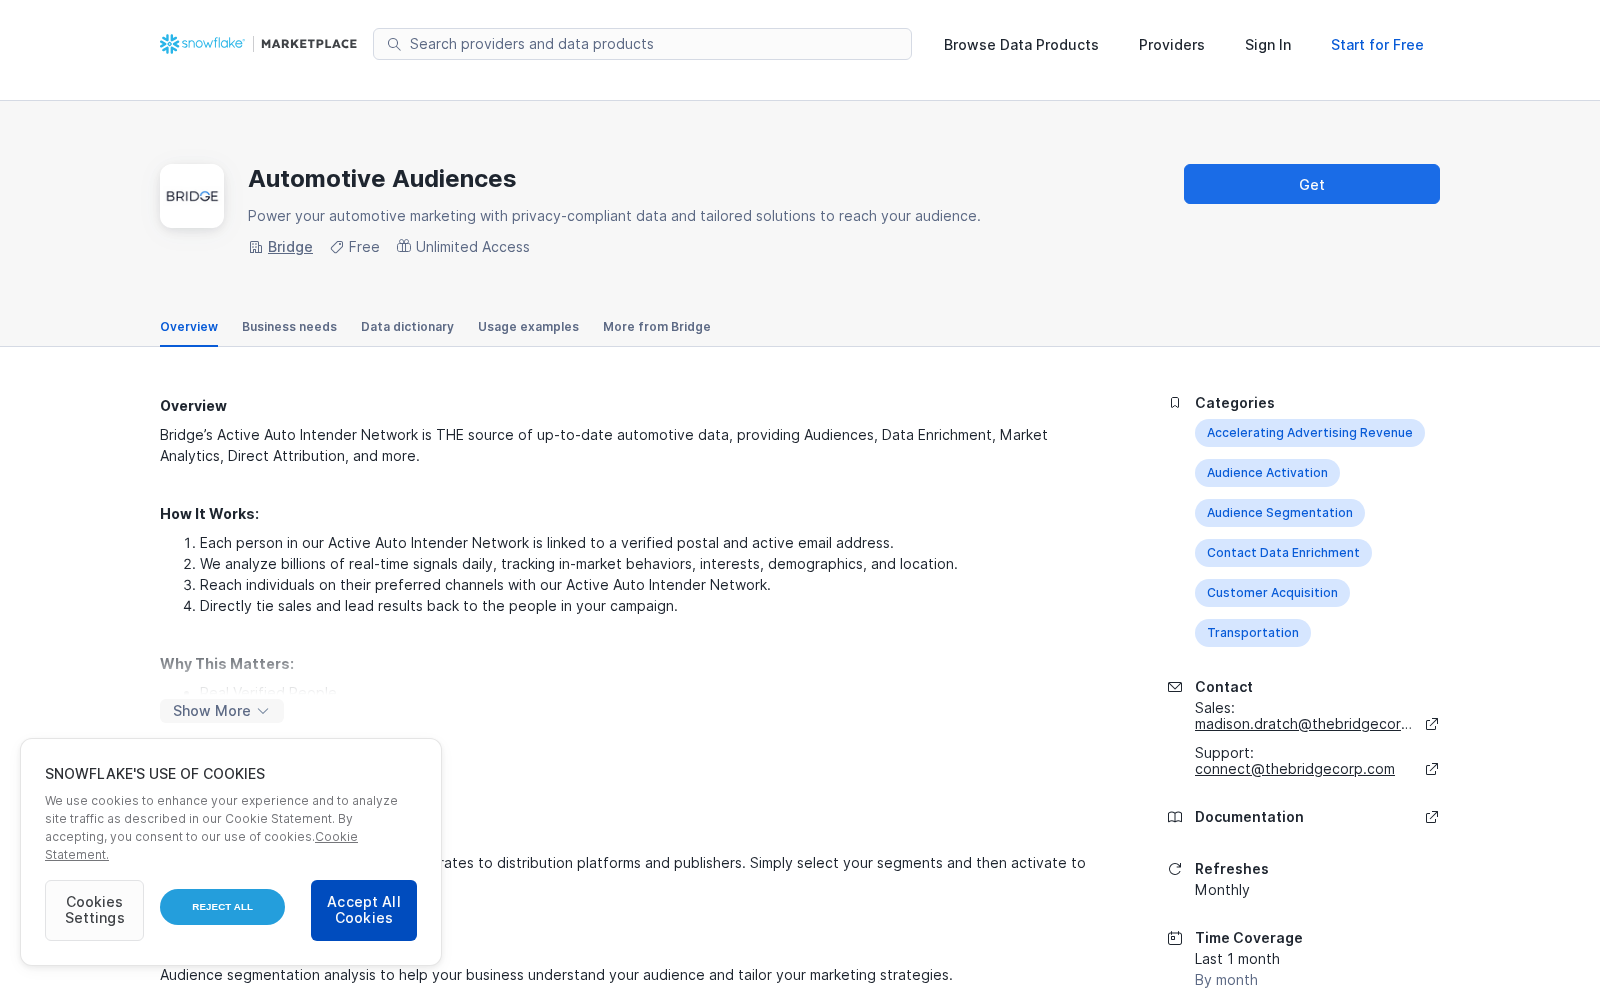Select Audience Segmentation category tag
Image resolution: width=1600 pixels, height=1000 pixels.
click(x=1280, y=513)
